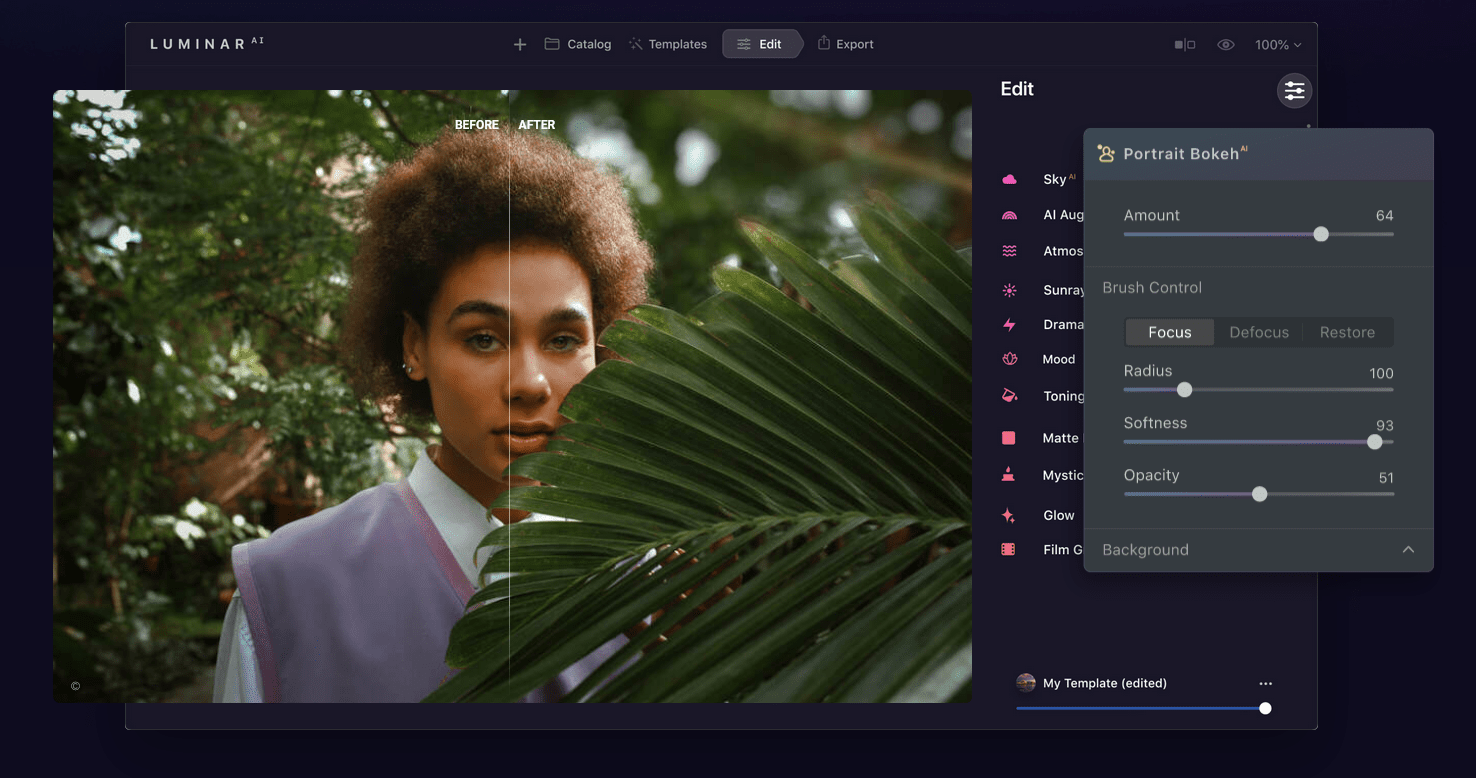1476x778 pixels.
Task: Select the Toning paint bucket tool
Action: (x=1010, y=396)
